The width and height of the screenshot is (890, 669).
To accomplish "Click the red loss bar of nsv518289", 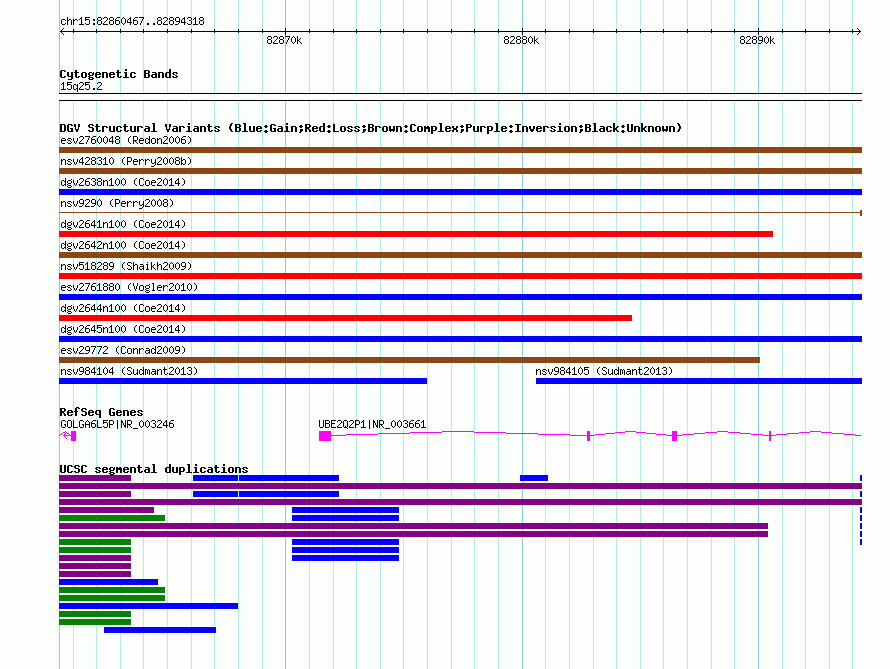I will click(x=460, y=276).
